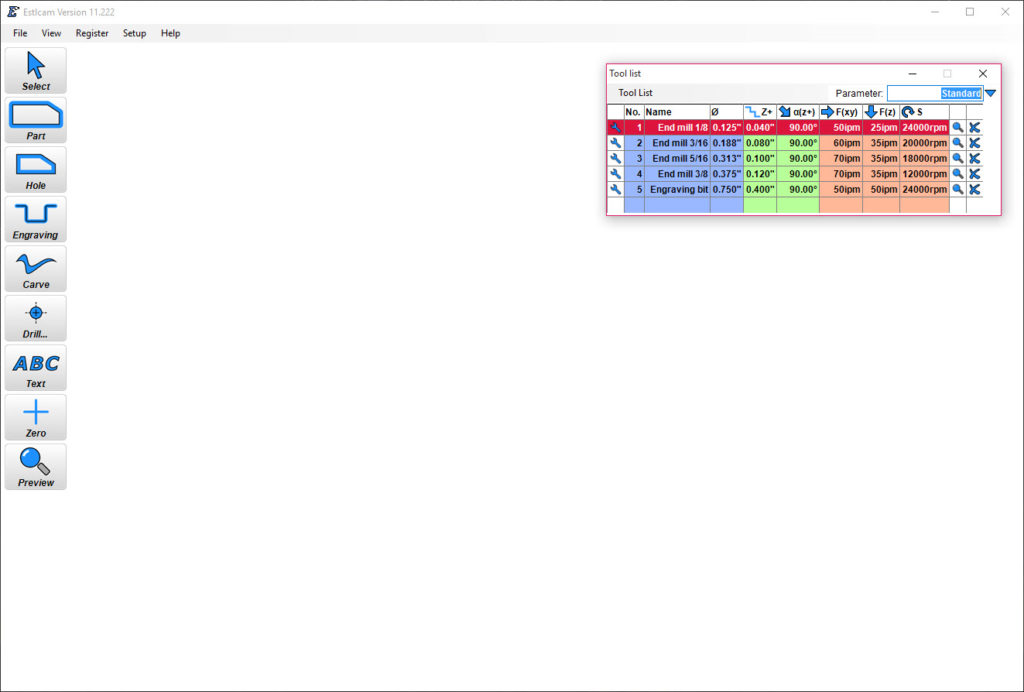Minimize the Tool list window

tap(912, 74)
